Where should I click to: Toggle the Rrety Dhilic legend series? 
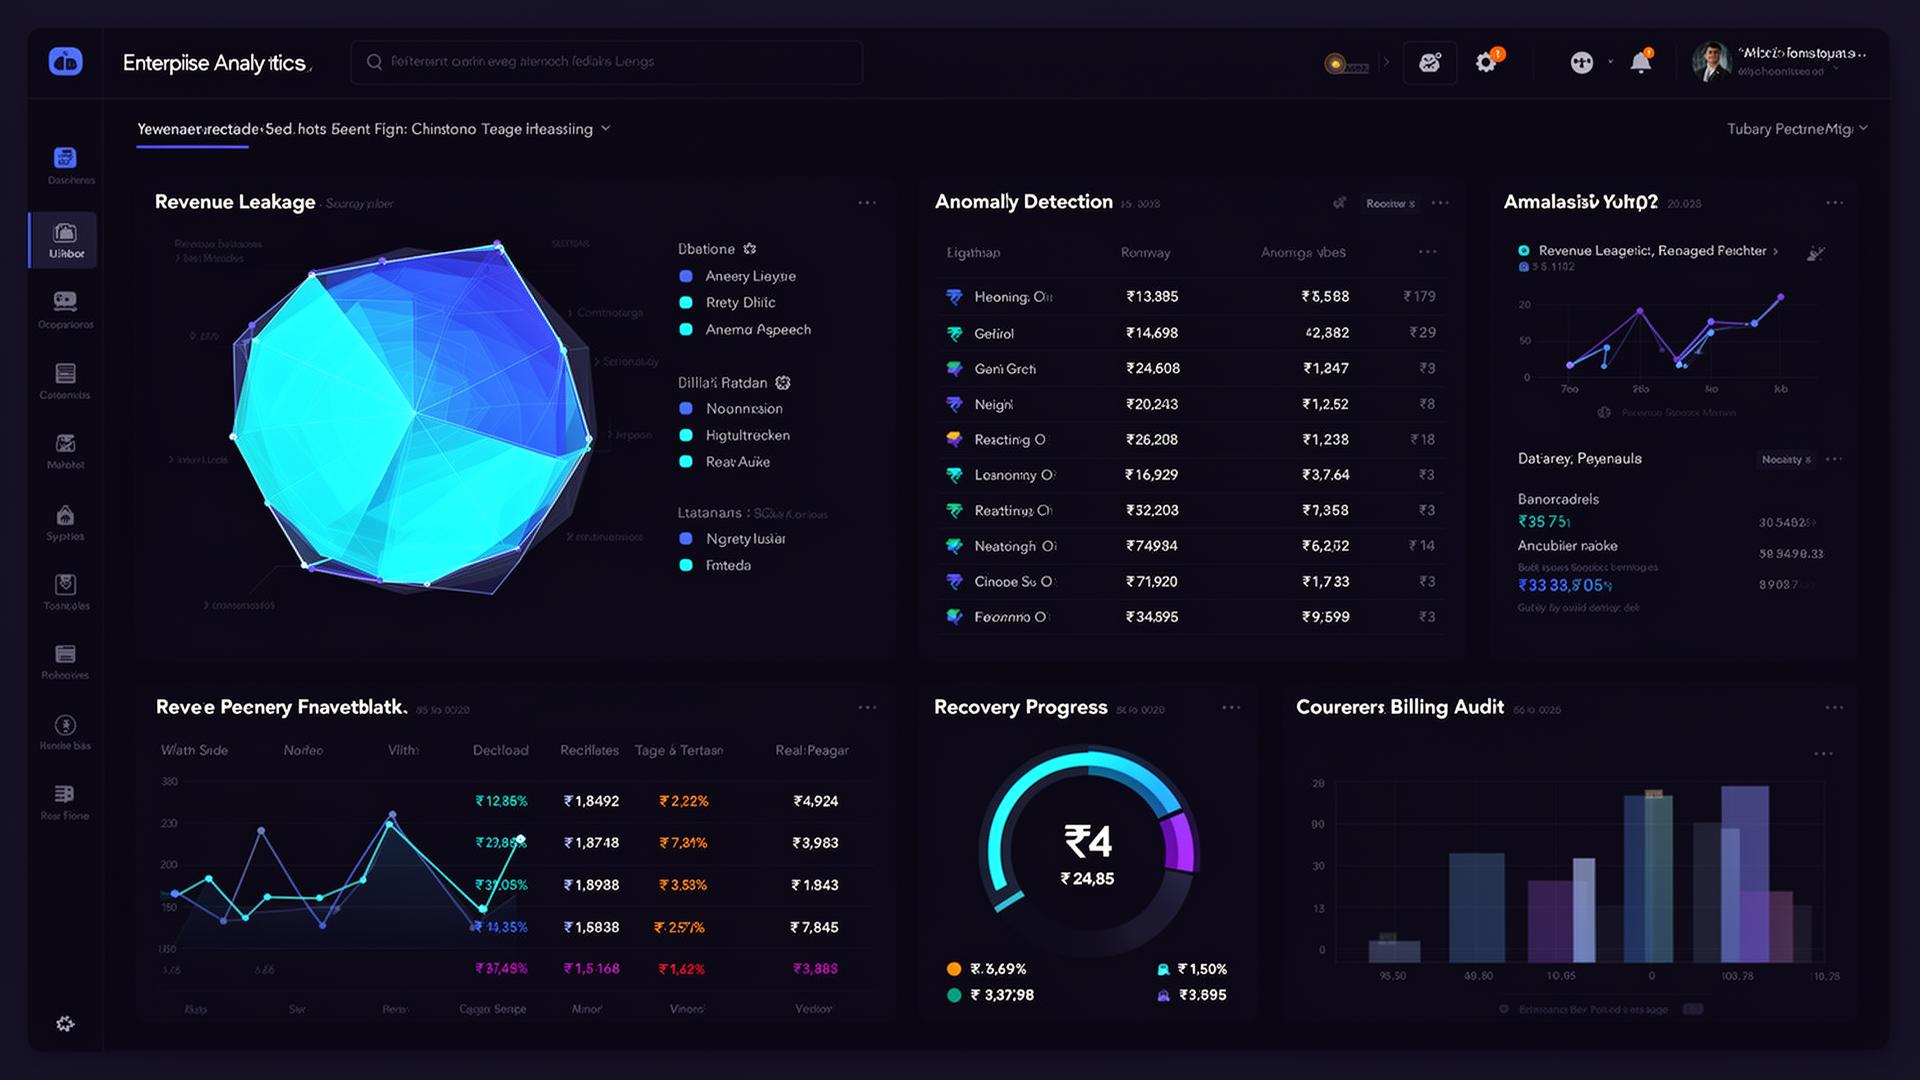686,303
